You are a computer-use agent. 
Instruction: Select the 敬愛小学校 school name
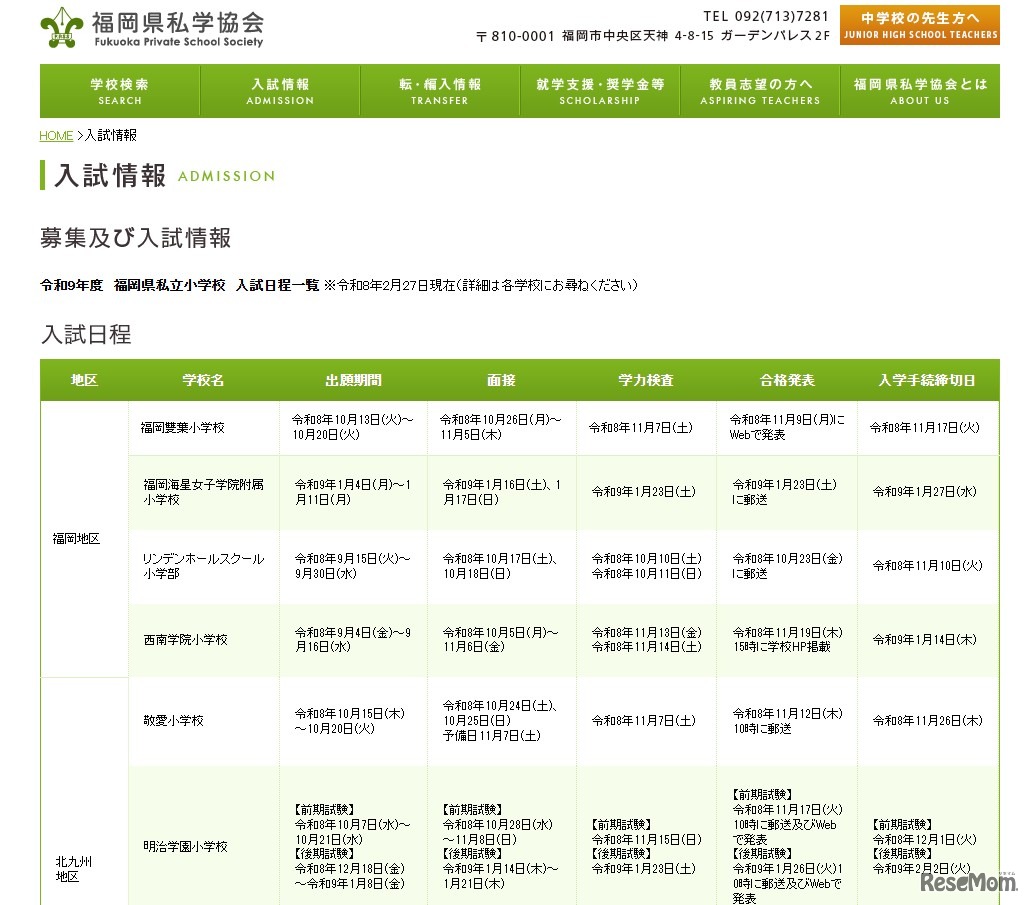[x=174, y=721]
